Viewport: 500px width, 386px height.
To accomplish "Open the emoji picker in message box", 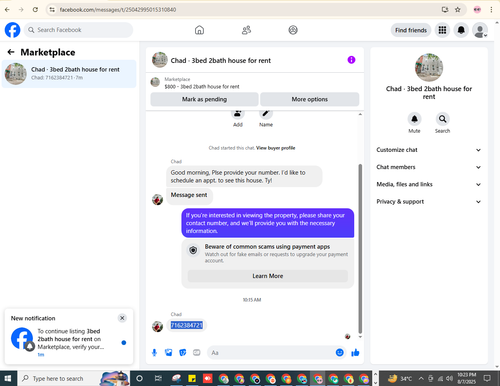I will [340, 352].
